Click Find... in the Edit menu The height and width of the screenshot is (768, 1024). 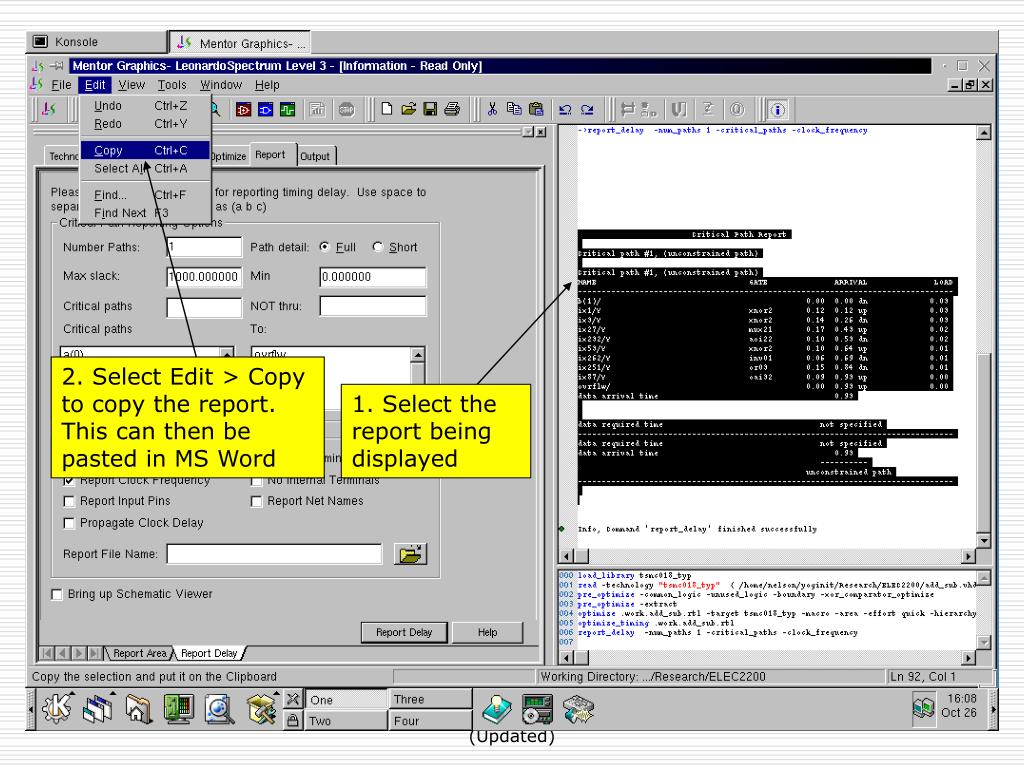[145, 195]
